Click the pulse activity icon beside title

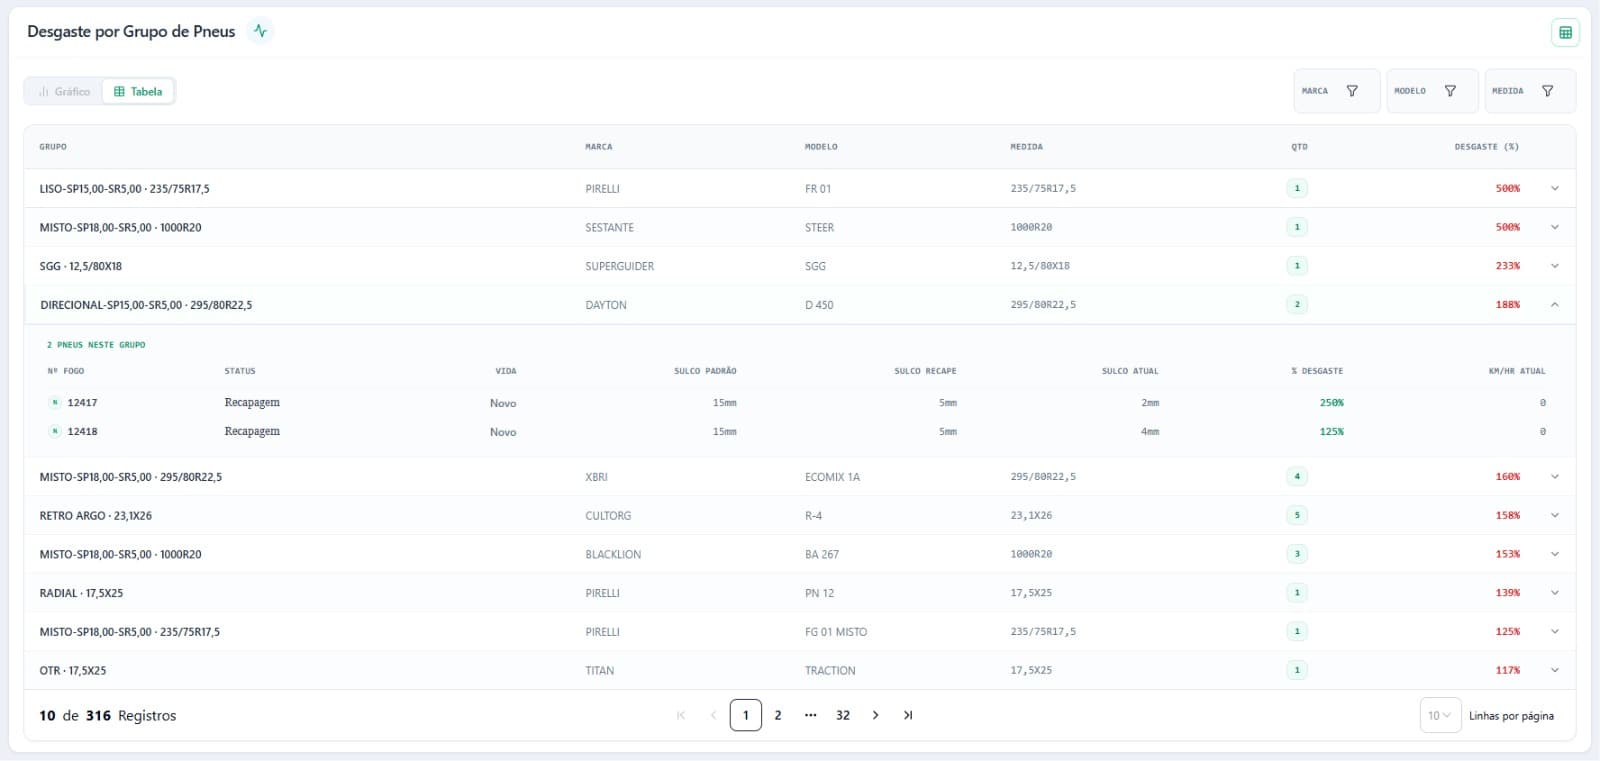point(260,31)
